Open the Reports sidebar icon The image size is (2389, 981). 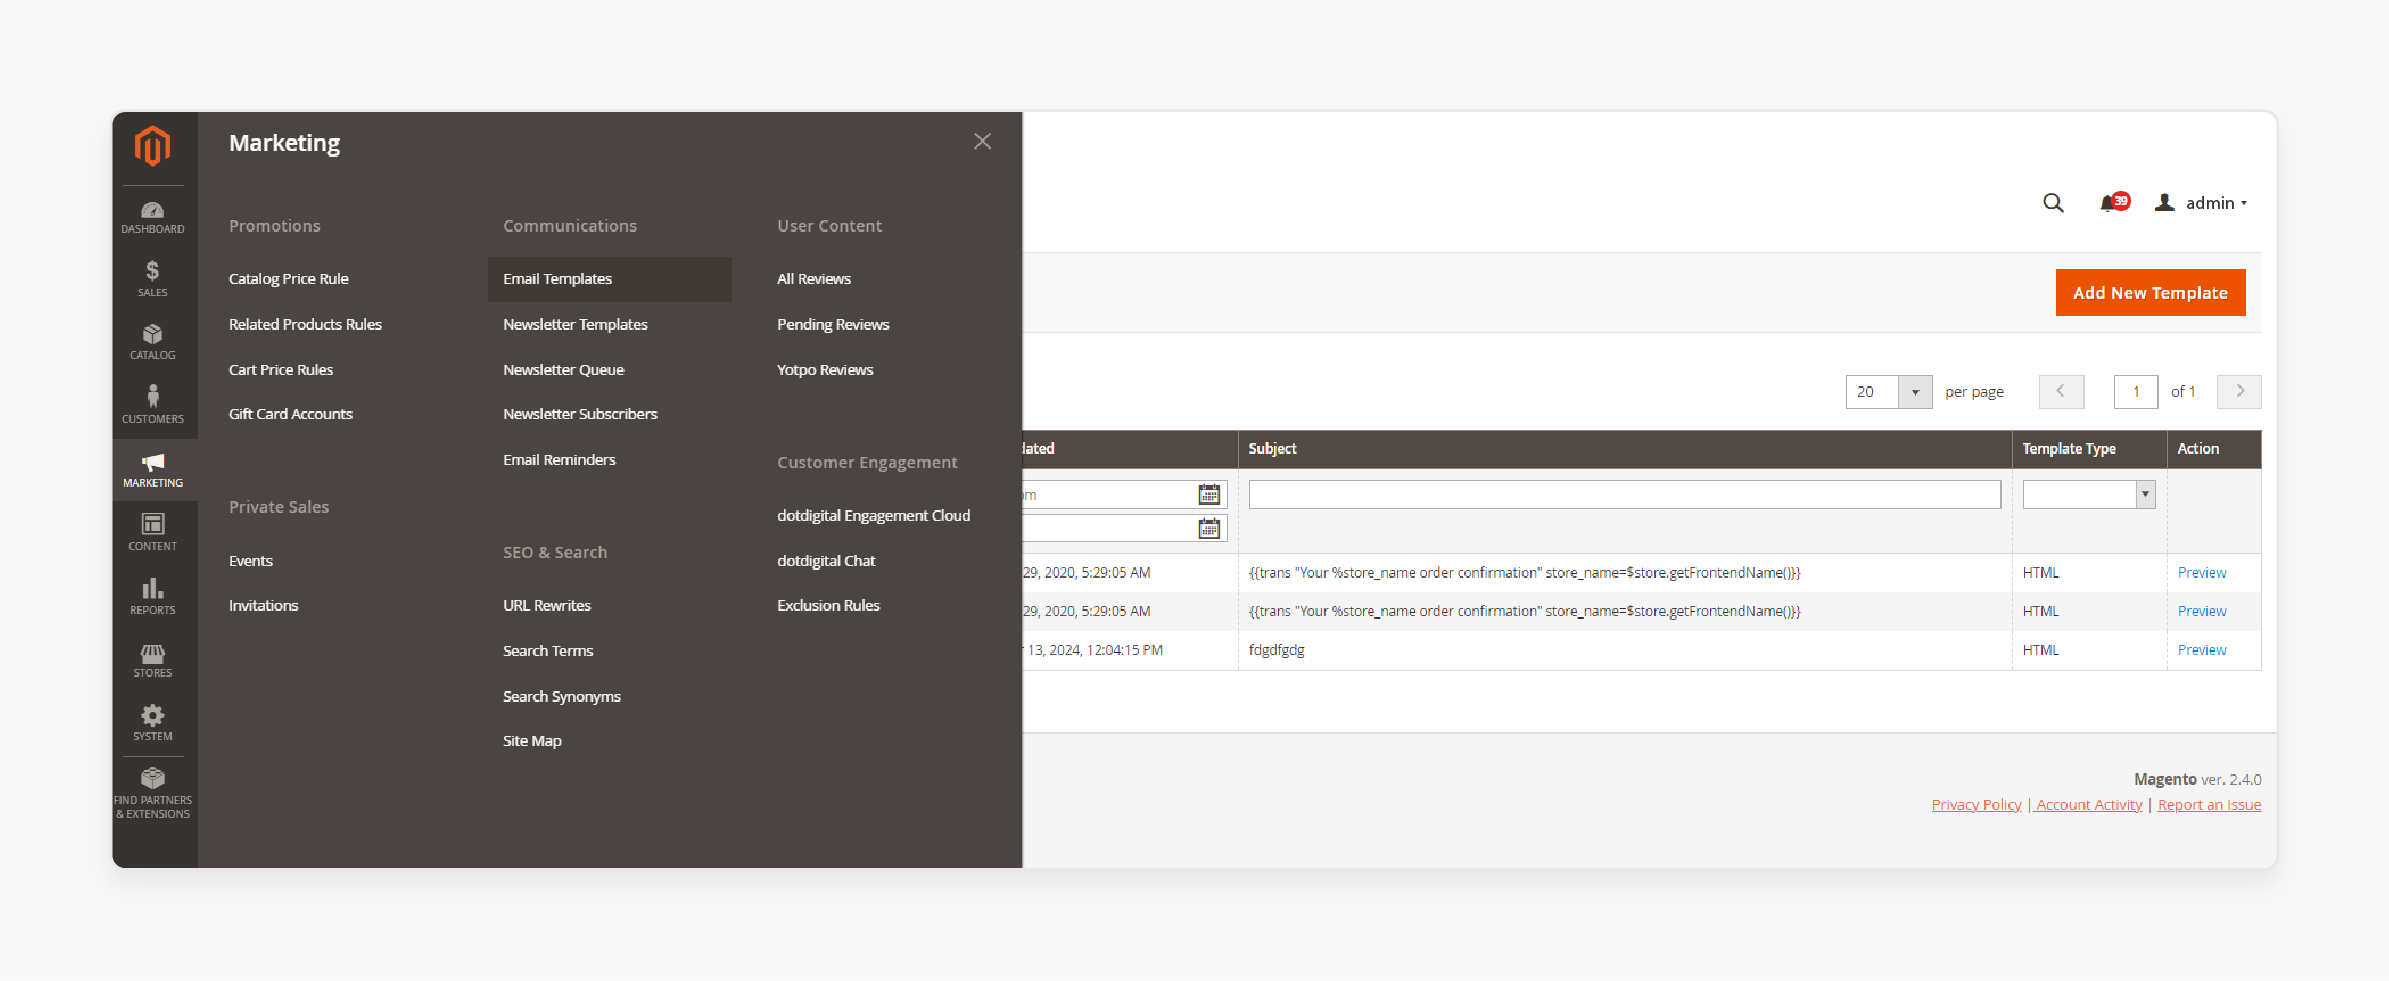tap(153, 596)
